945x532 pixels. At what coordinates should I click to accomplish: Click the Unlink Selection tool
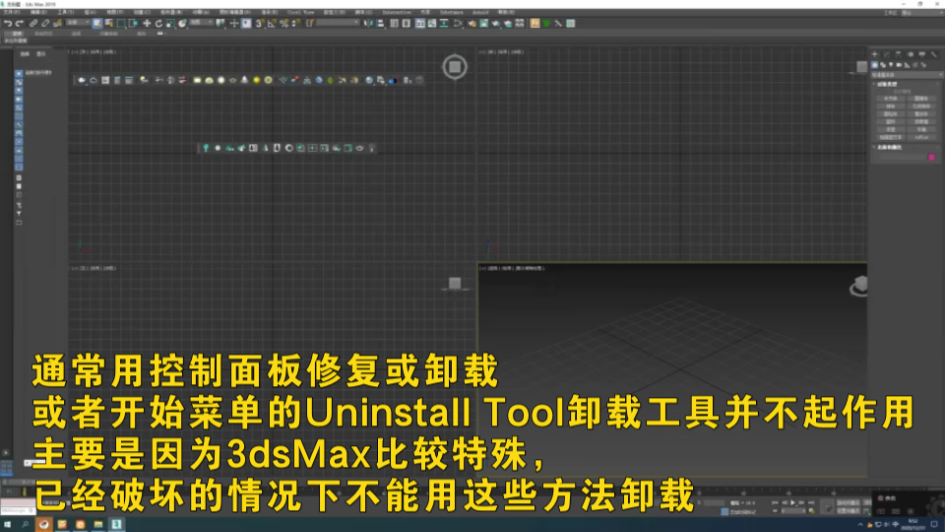45,23
